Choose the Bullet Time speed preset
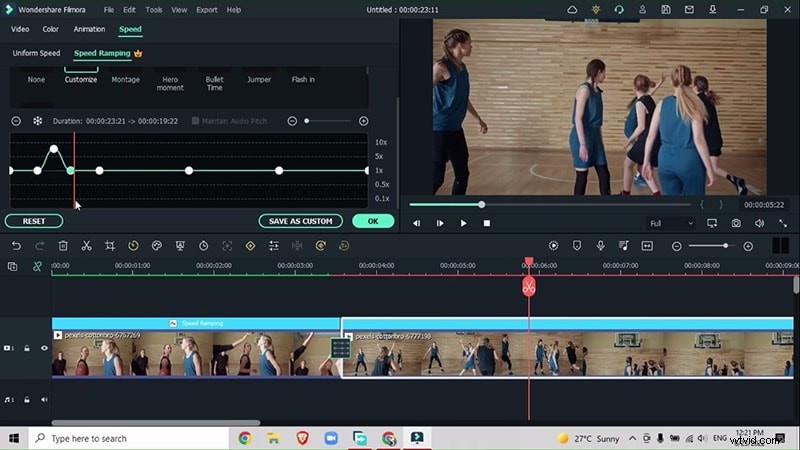The height and width of the screenshot is (450, 800). click(214, 84)
